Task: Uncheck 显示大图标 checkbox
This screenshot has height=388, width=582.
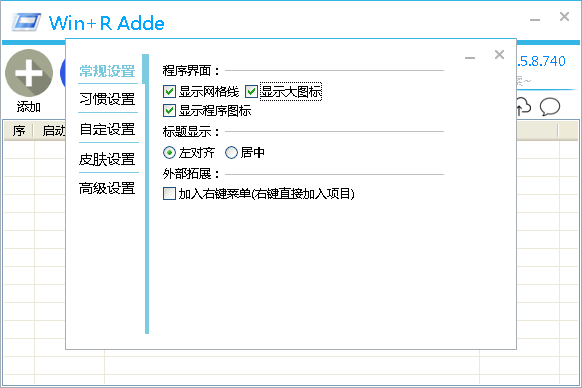Action: (251, 91)
